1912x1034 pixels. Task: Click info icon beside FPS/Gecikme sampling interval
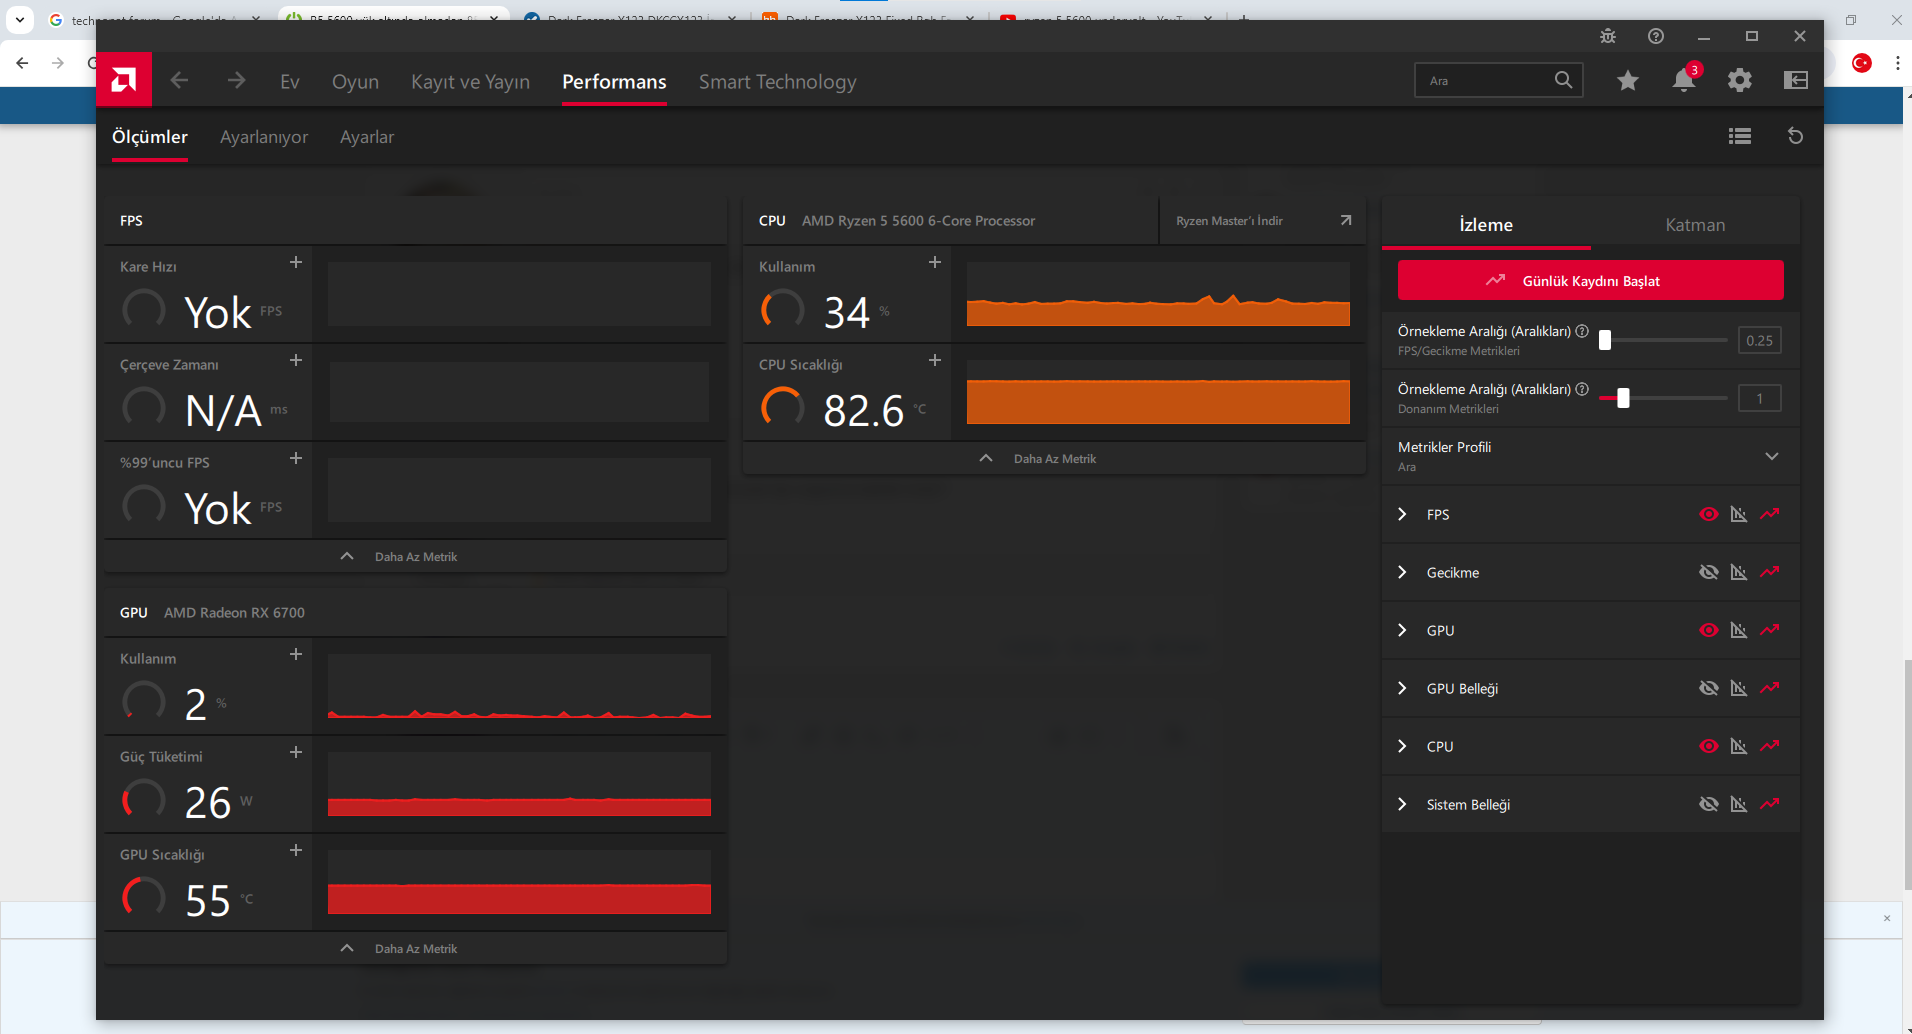[x=1582, y=331]
